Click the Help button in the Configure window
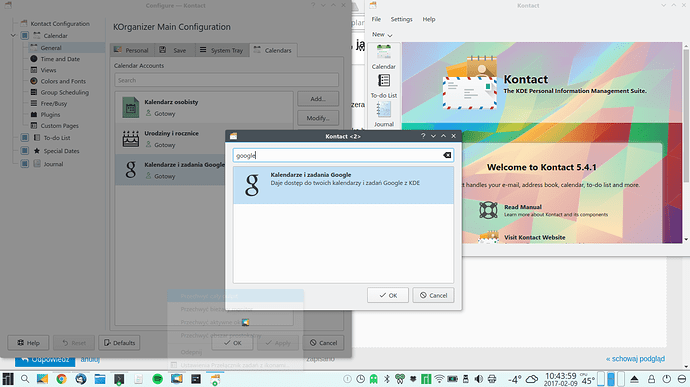 click(29, 343)
